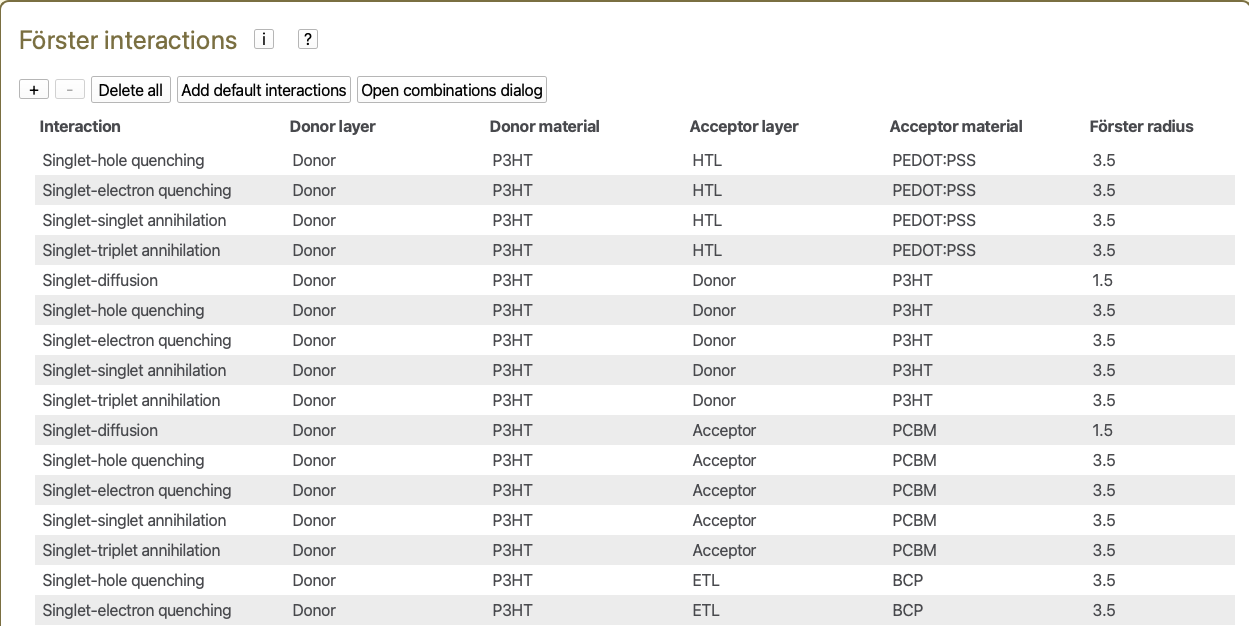Open the help '?' icon
The height and width of the screenshot is (626, 1249).
(x=308, y=39)
